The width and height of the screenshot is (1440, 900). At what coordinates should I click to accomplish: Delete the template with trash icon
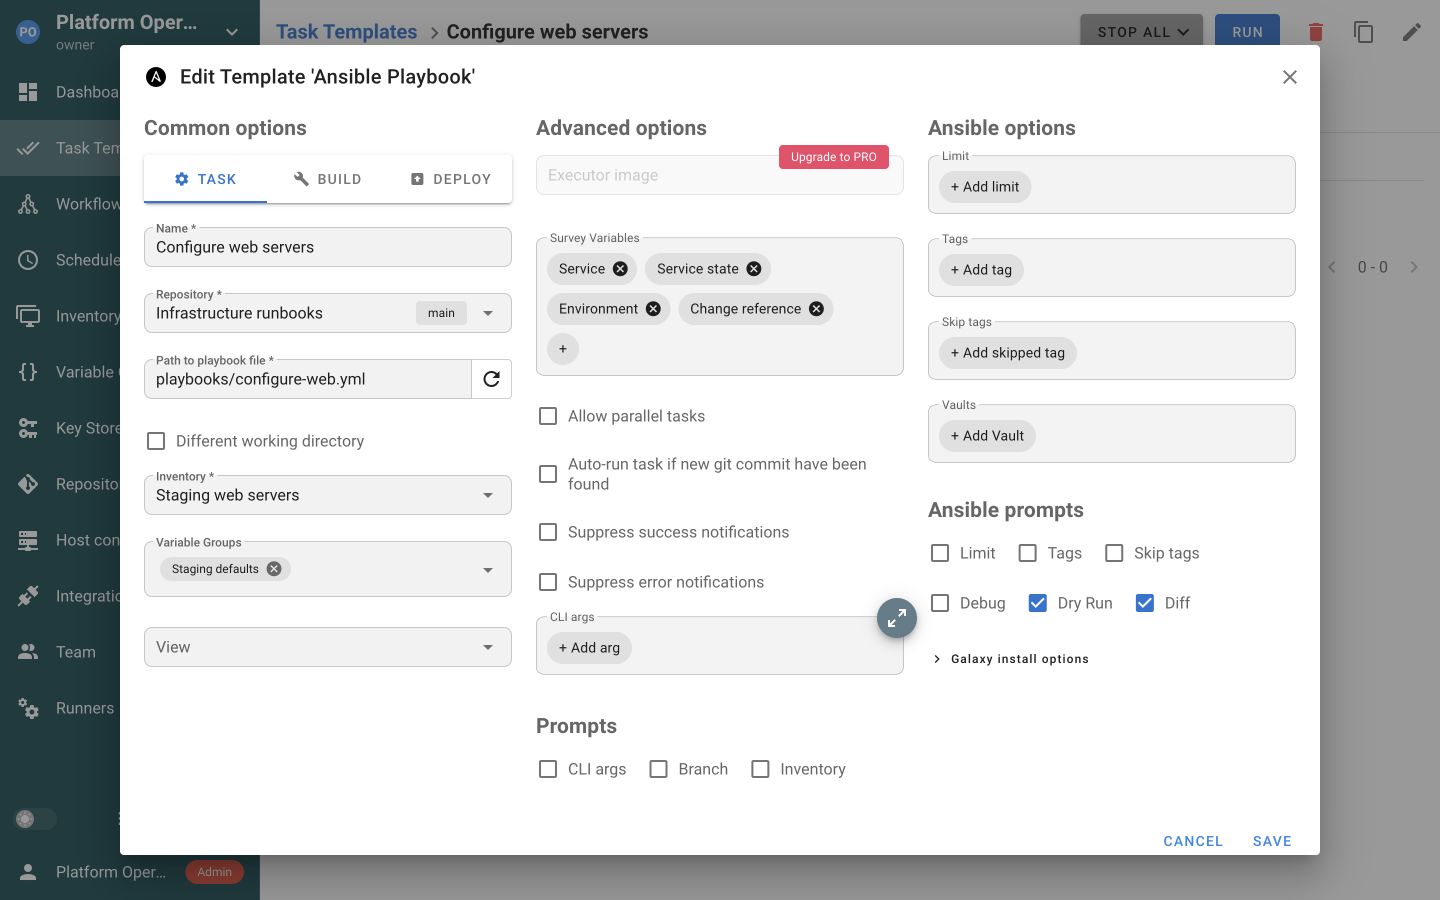tap(1316, 32)
